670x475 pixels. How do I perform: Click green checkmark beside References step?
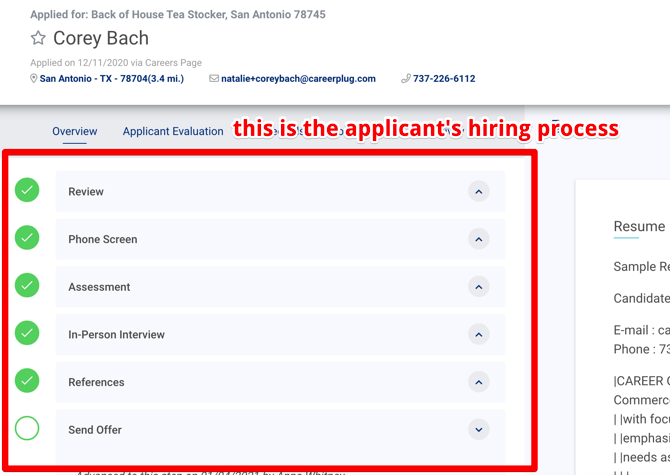[x=27, y=381]
